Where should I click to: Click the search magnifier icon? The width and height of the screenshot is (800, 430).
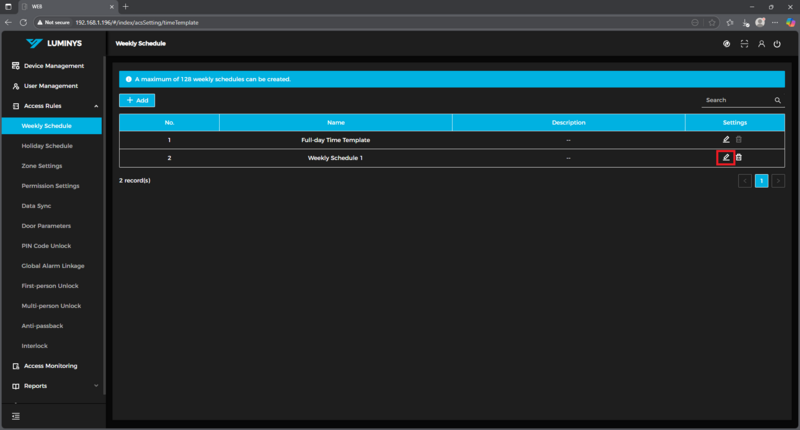[x=777, y=100]
